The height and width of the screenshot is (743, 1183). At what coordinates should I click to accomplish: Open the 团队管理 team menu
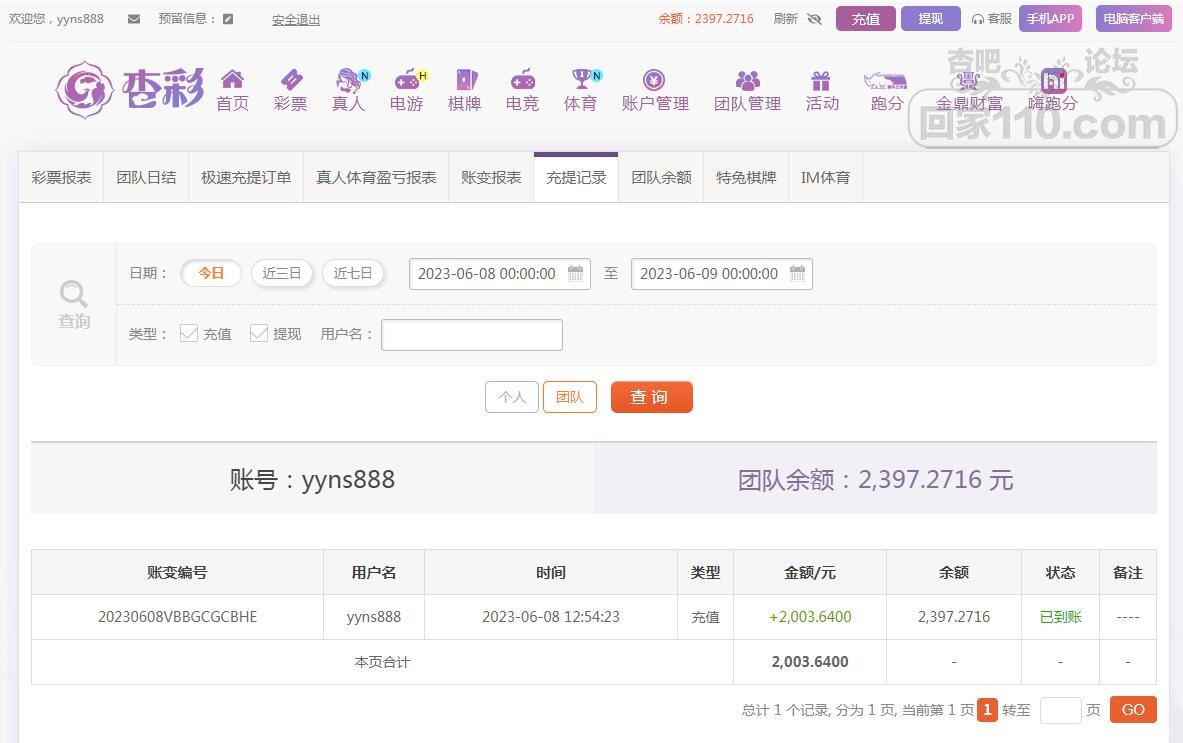click(x=747, y=90)
